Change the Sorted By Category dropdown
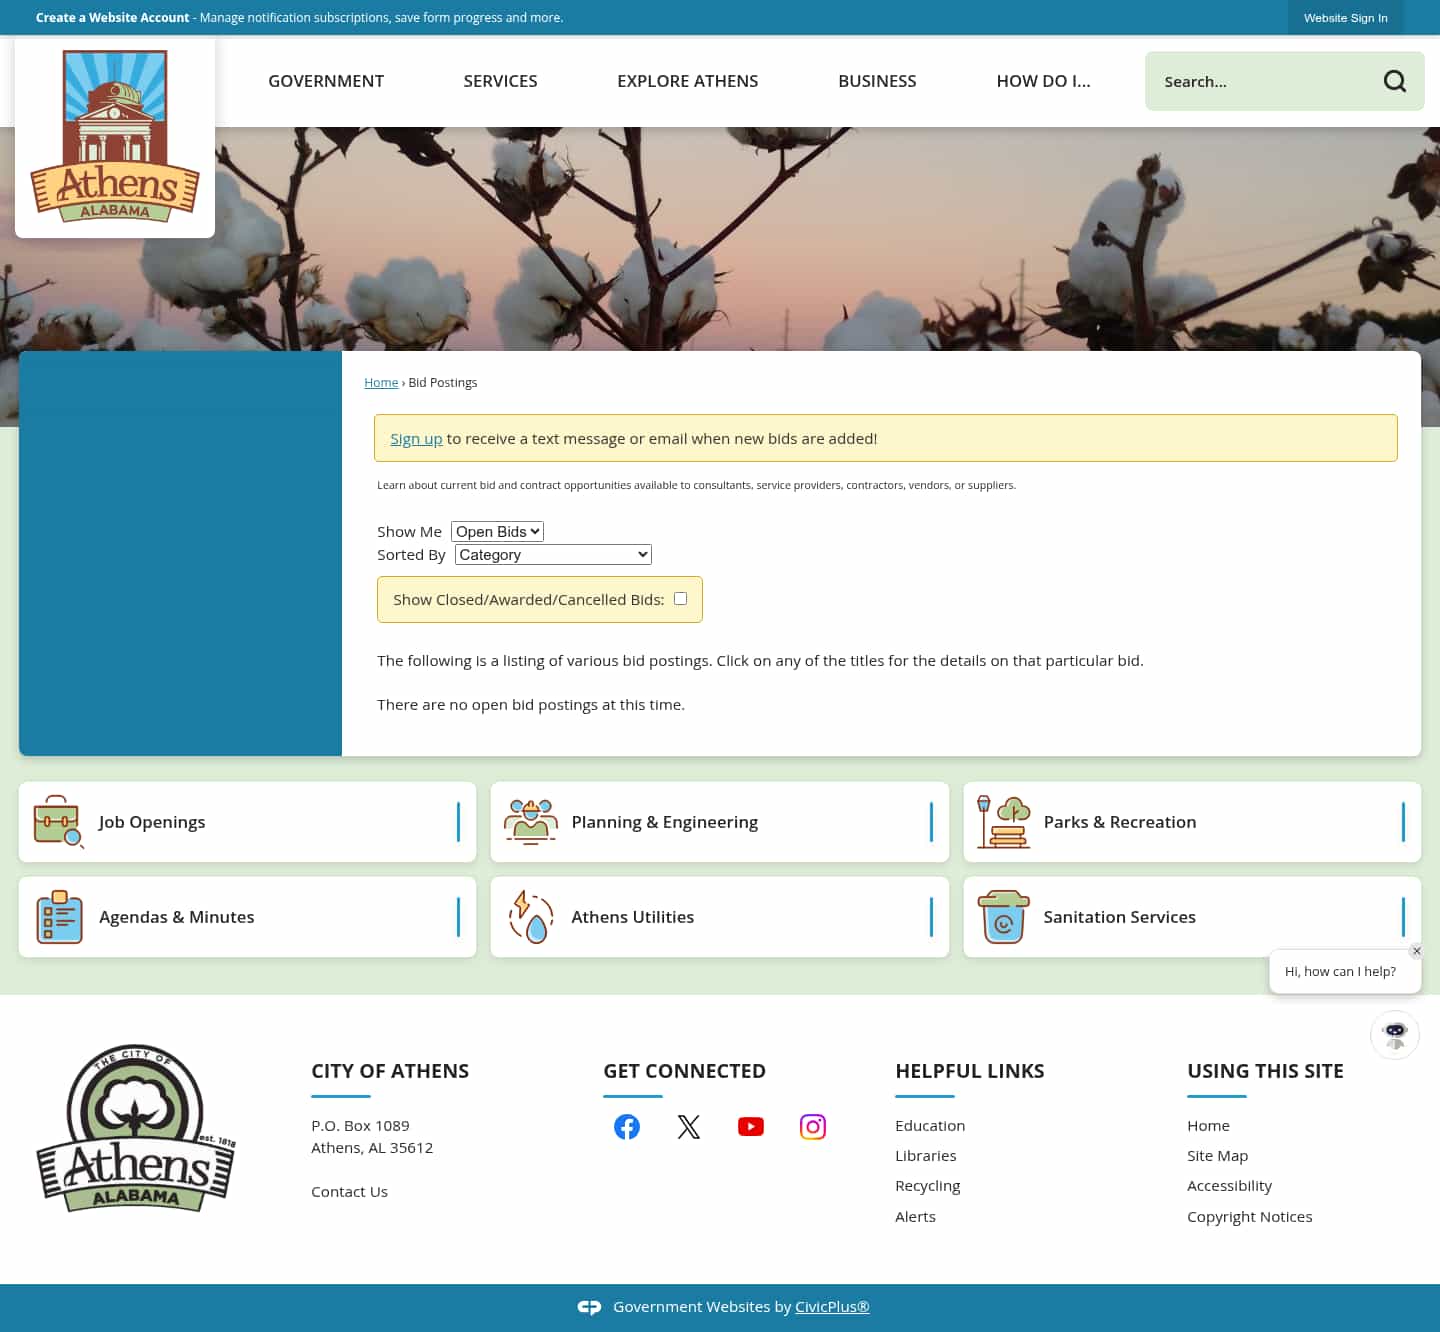 tap(552, 554)
